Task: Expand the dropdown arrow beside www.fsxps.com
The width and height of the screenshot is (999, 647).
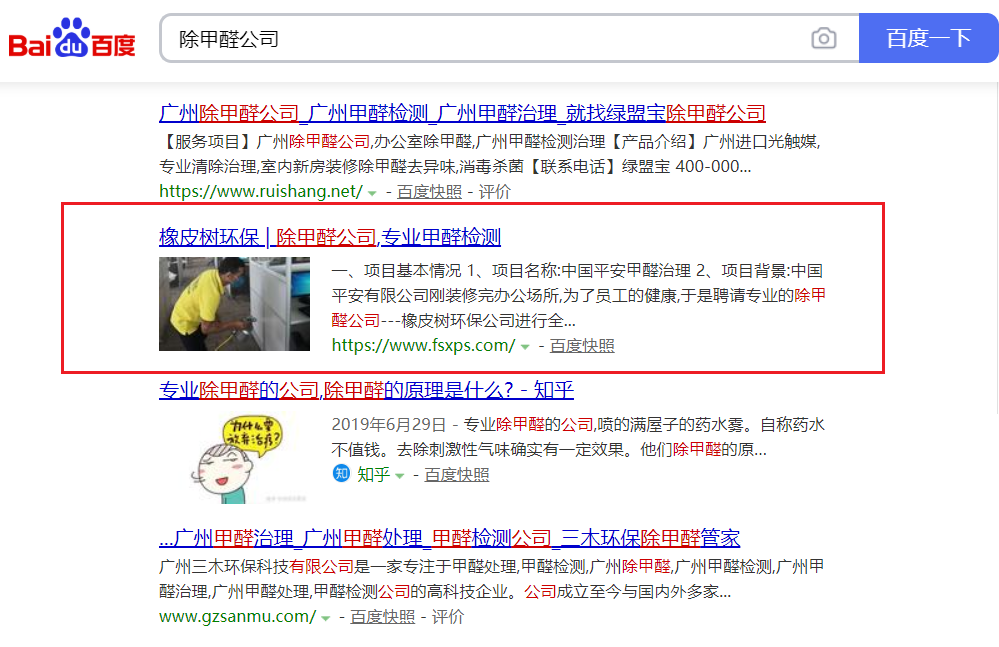Action: pyautogui.click(x=525, y=345)
